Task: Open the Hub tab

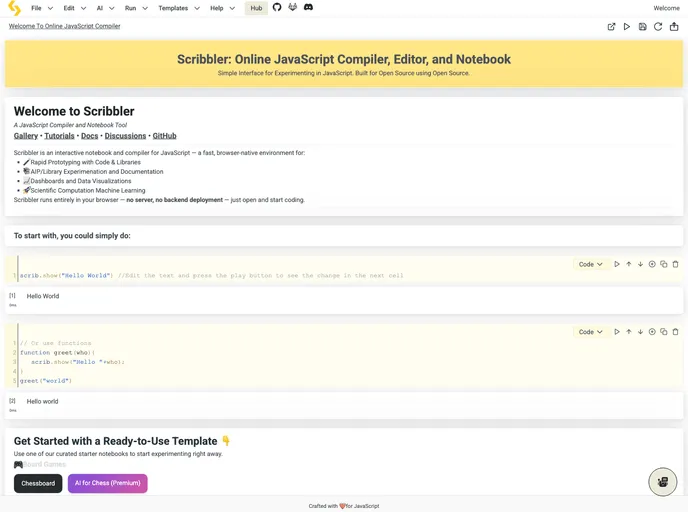Action: 256,8
